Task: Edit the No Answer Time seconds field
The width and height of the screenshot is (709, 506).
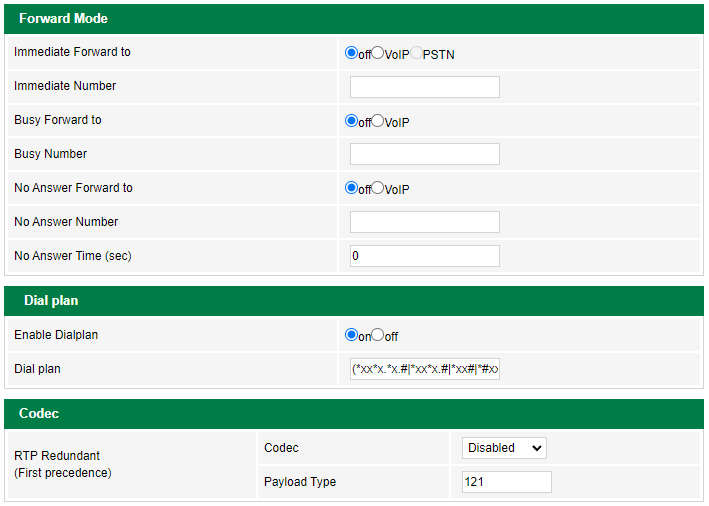Action: (x=424, y=256)
